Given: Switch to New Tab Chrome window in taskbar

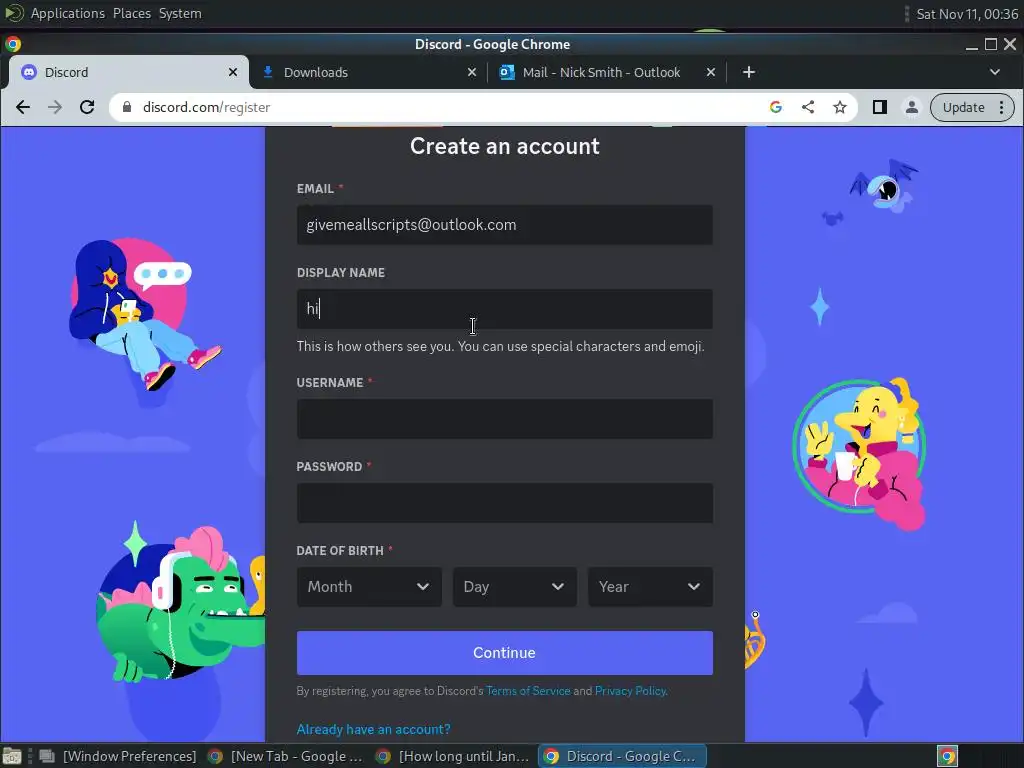Looking at the screenshot, I should (285, 756).
